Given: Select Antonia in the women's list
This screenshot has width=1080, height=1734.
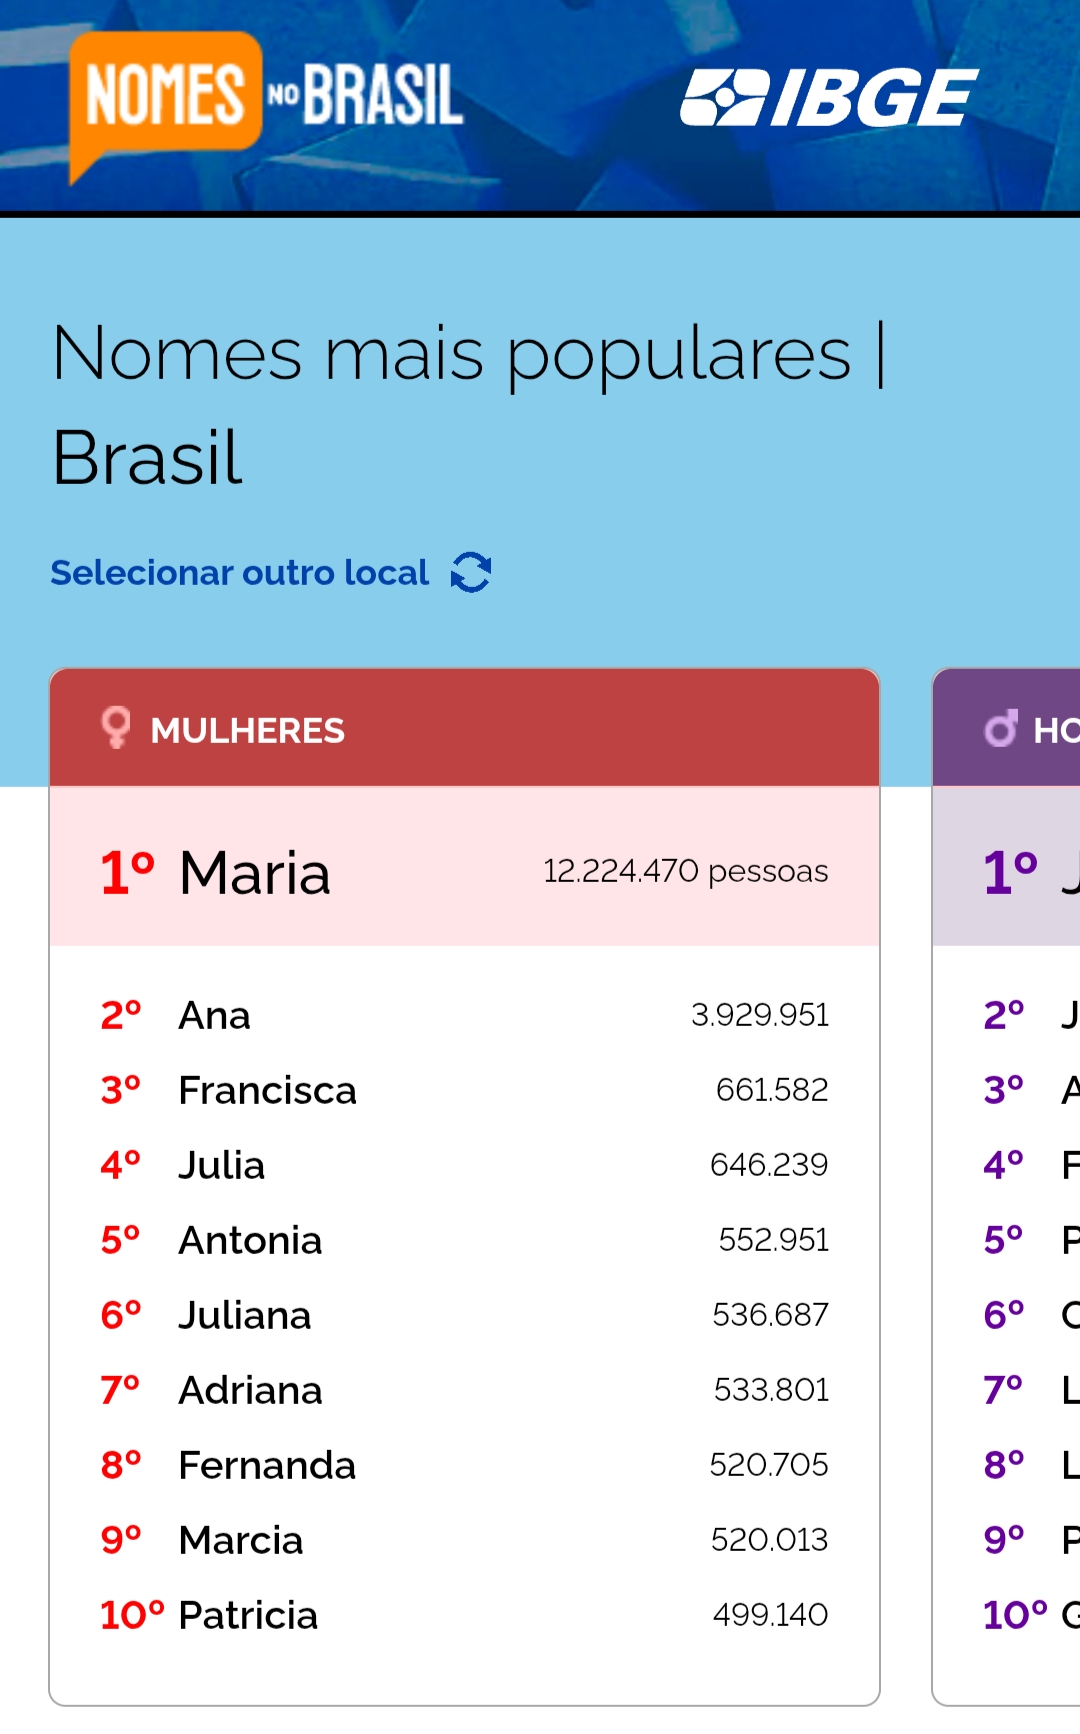Looking at the screenshot, I should [250, 1241].
